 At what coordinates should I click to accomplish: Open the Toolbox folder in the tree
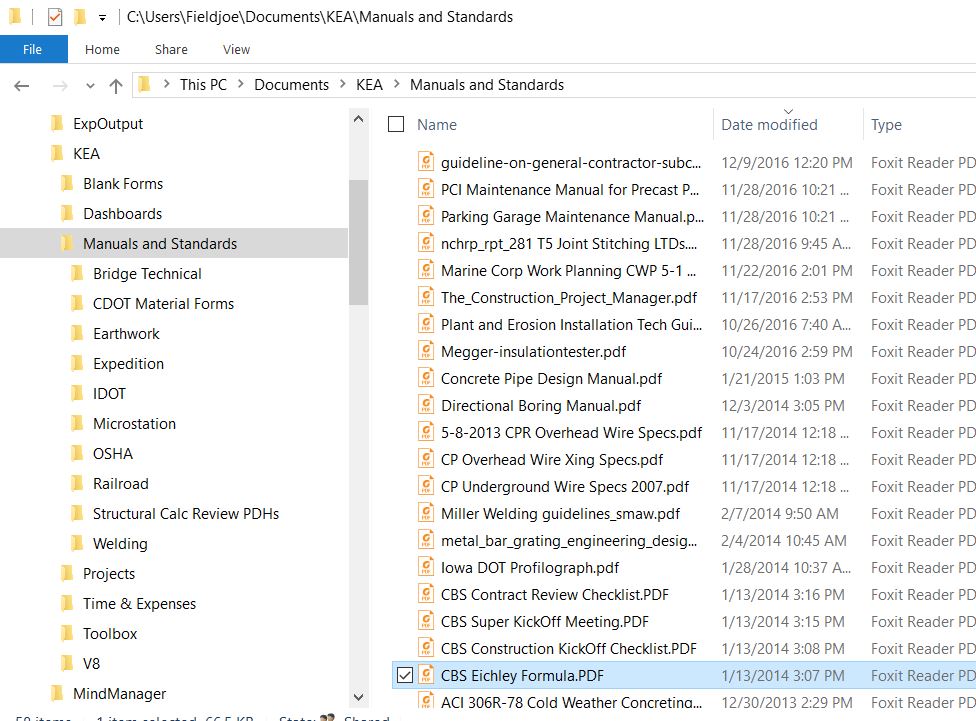click(x=110, y=634)
